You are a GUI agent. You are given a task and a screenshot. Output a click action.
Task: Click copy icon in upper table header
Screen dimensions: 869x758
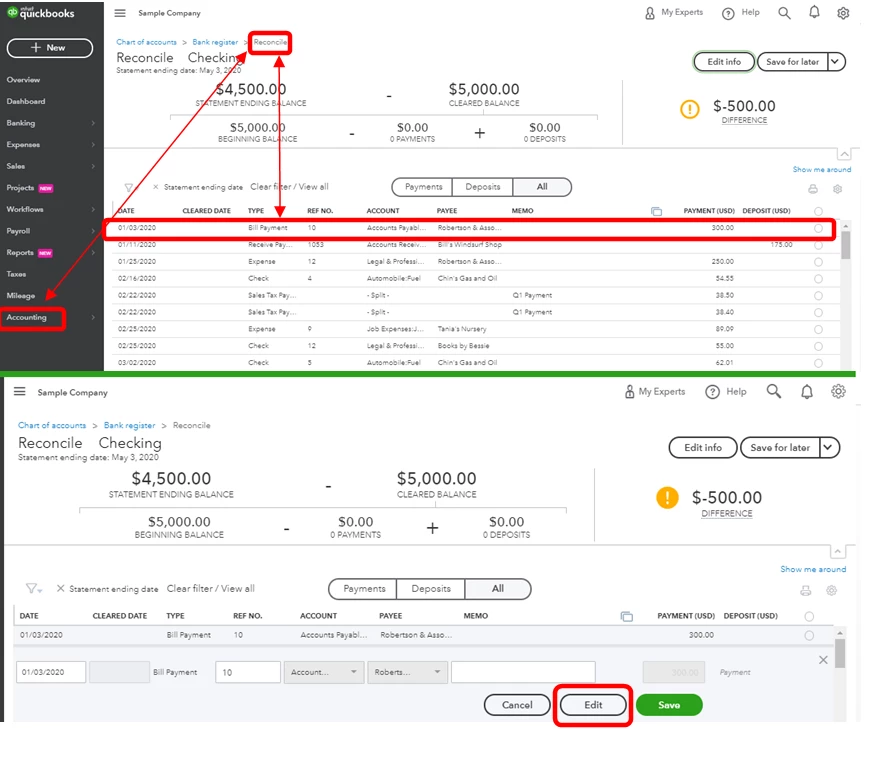(656, 211)
